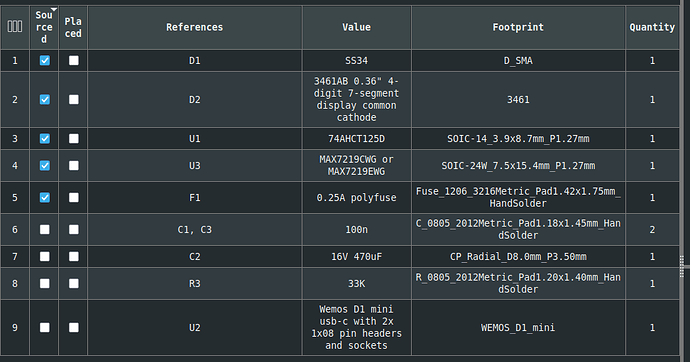Mark C2 470uF capacitor as Sourced
This screenshot has width=690, height=362.
[x=44, y=256]
